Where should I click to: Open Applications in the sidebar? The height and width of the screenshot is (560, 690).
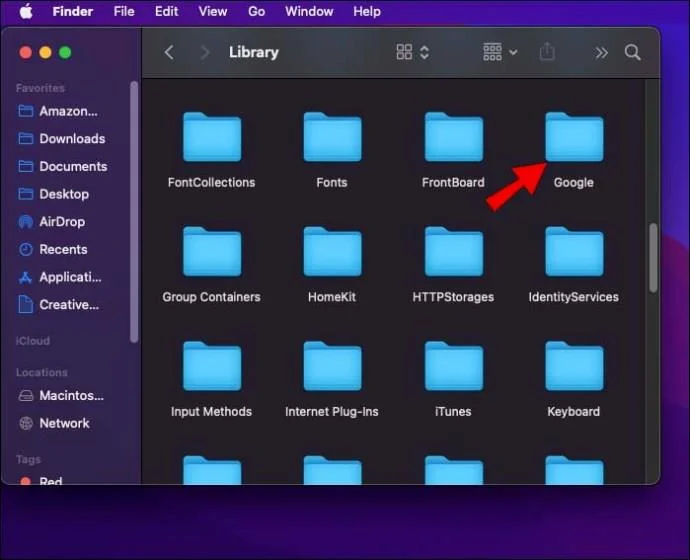click(x=60, y=277)
